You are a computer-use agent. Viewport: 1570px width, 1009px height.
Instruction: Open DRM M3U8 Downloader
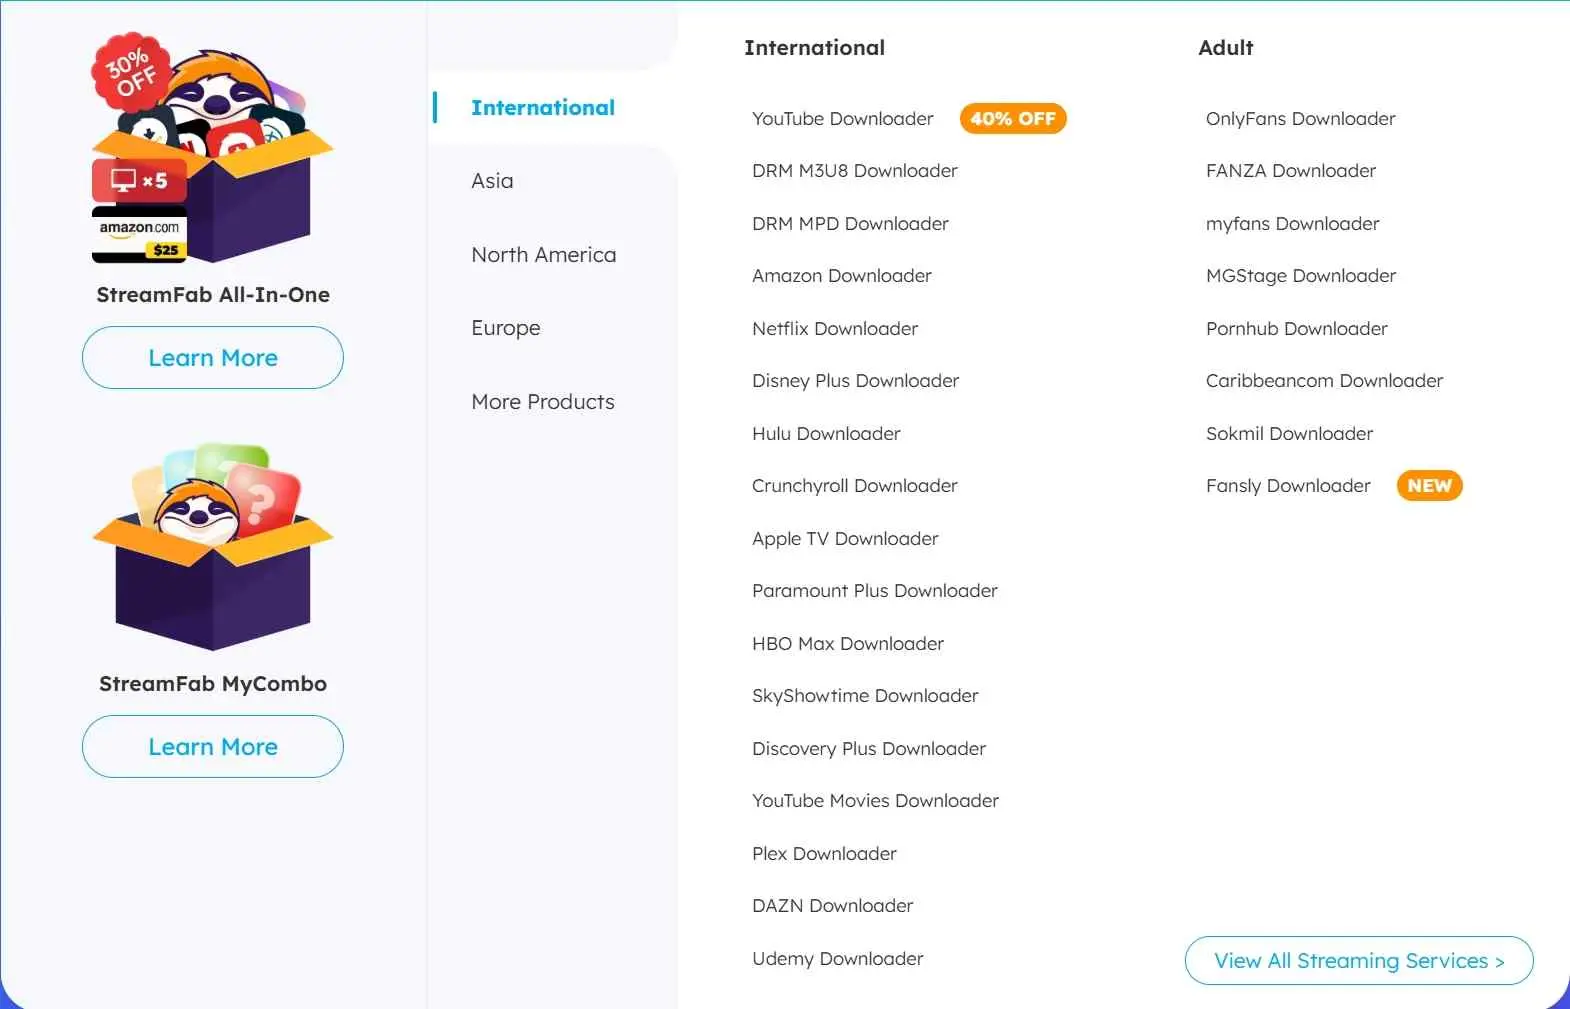[855, 171]
